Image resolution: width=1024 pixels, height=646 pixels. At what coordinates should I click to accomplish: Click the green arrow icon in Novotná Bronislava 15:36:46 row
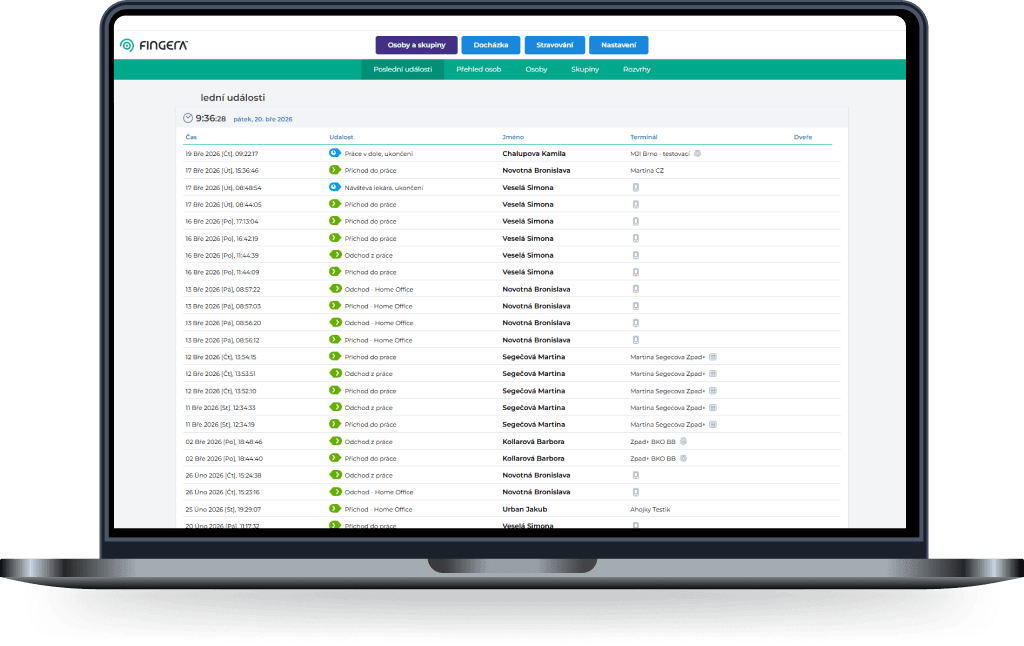point(335,170)
